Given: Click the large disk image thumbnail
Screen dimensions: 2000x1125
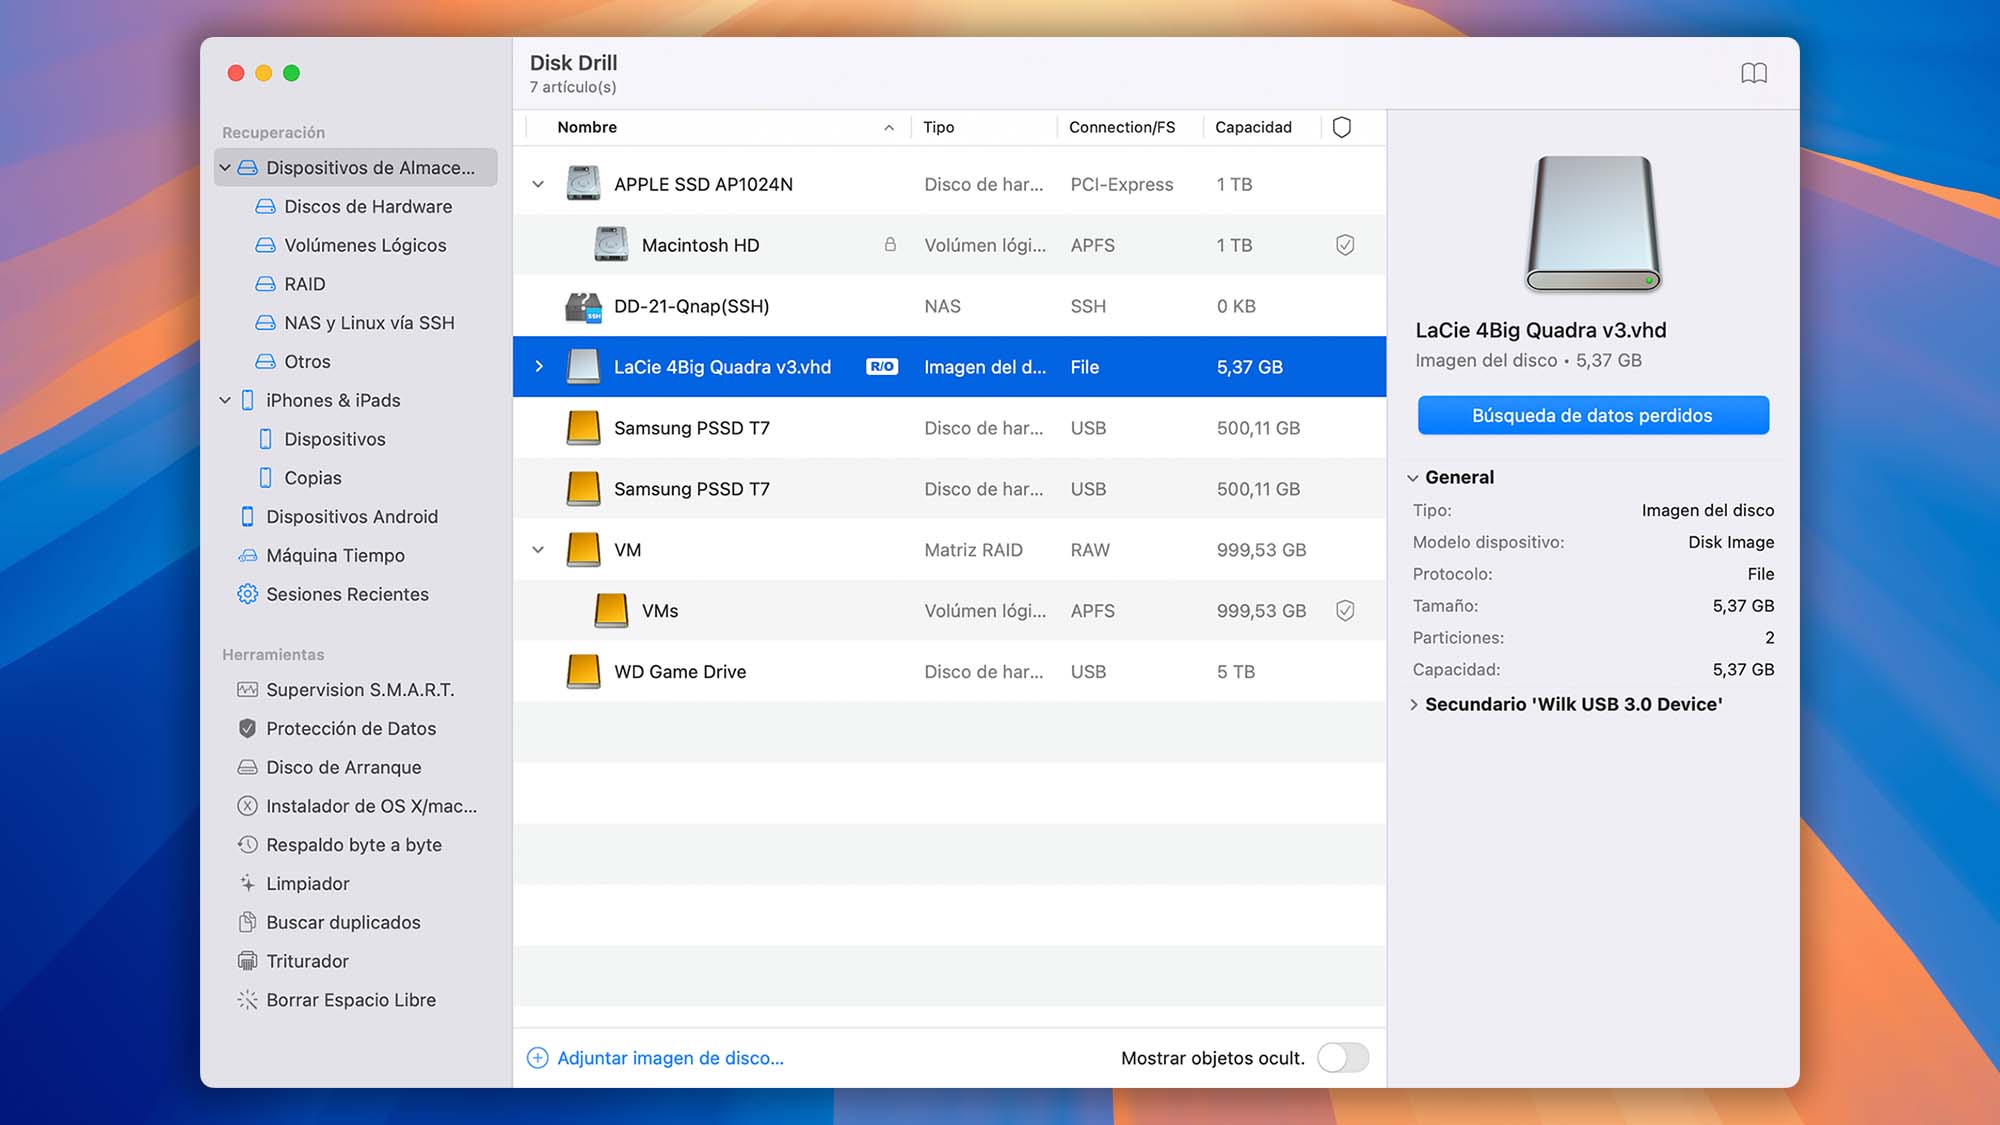Looking at the screenshot, I should tap(1593, 224).
